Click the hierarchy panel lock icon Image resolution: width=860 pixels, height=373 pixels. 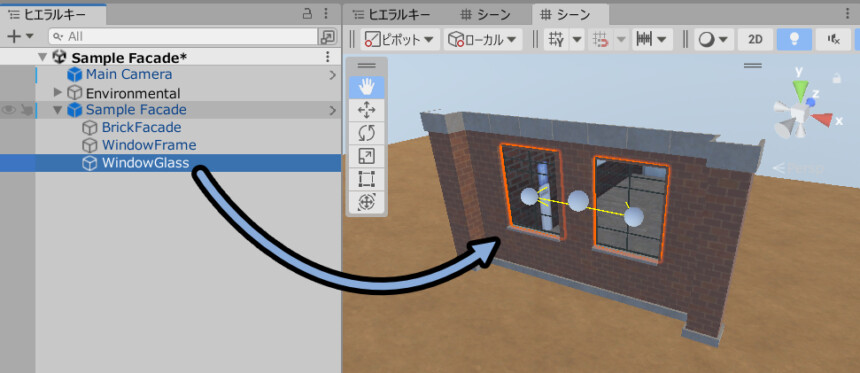[x=308, y=14]
